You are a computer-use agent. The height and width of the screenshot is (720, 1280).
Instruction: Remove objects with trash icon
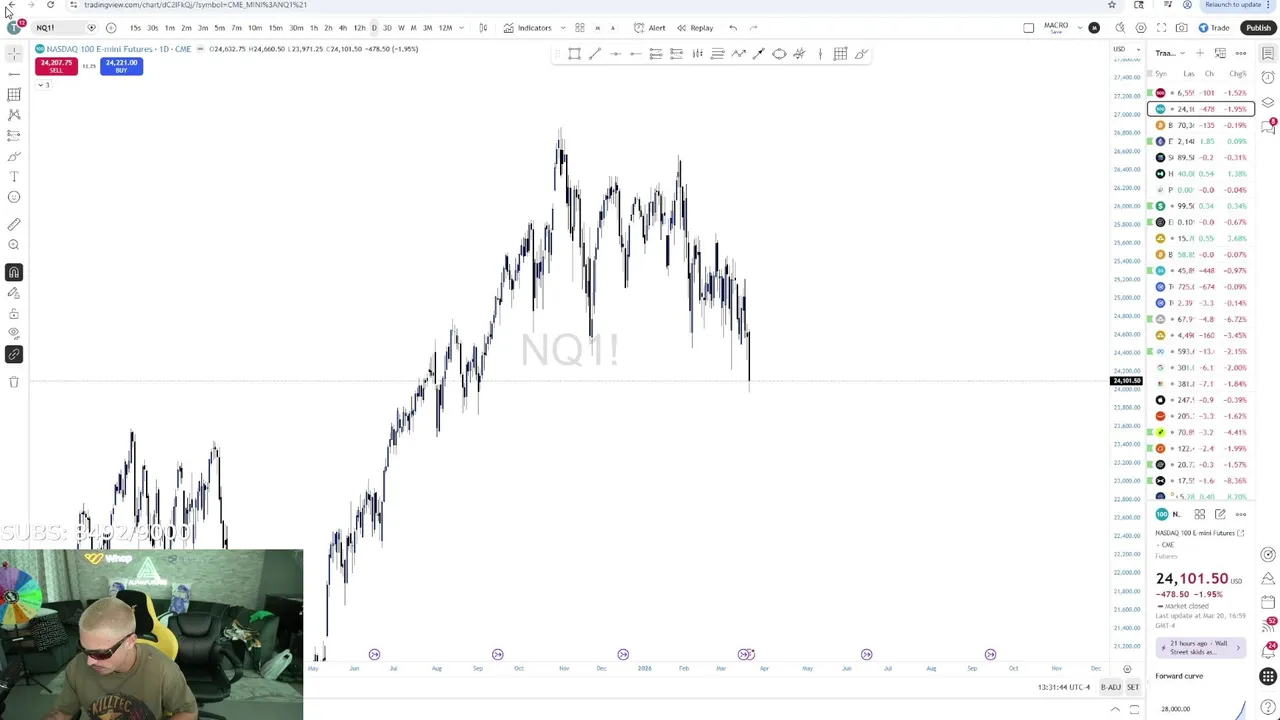coord(14,381)
